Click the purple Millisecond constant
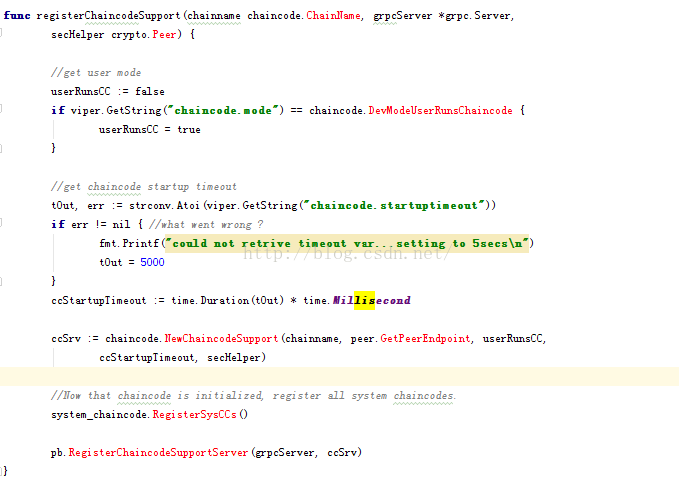Viewport: 679px width, 484px height. pyautogui.click(x=372, y=300)
